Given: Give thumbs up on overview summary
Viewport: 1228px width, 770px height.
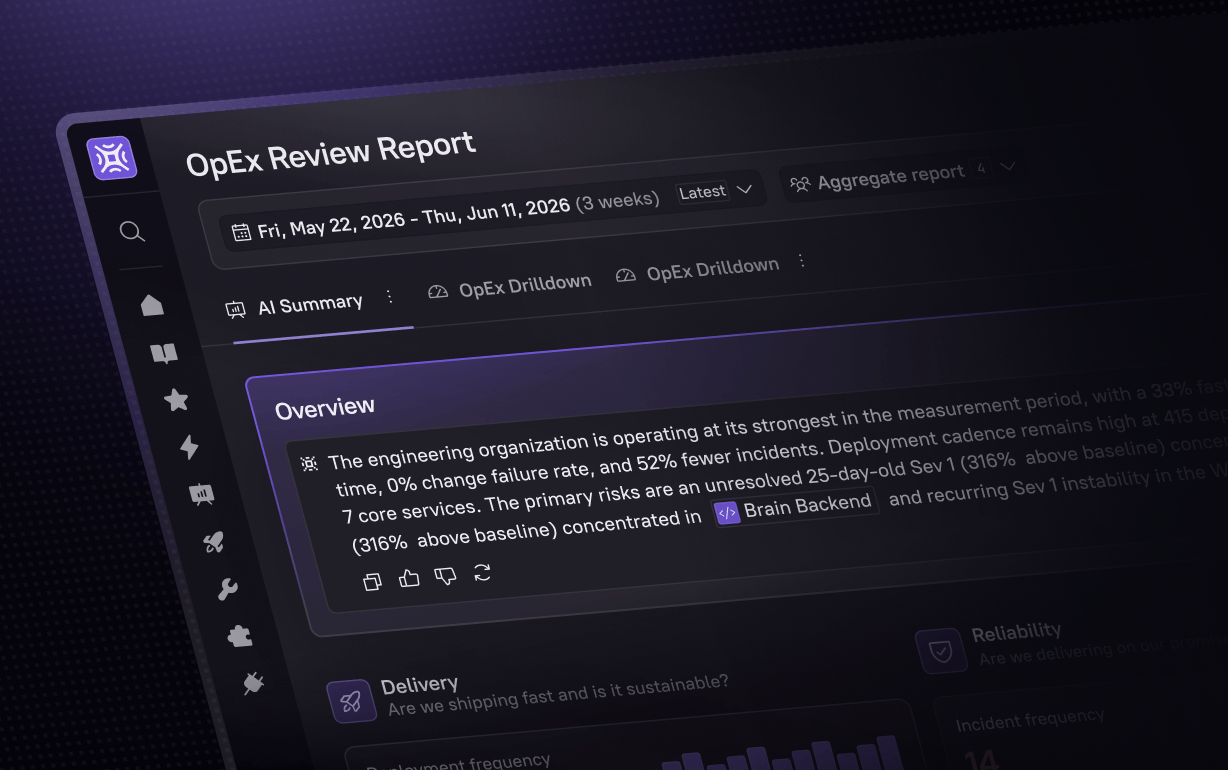Looking at the screenshot, I should 409,578.
